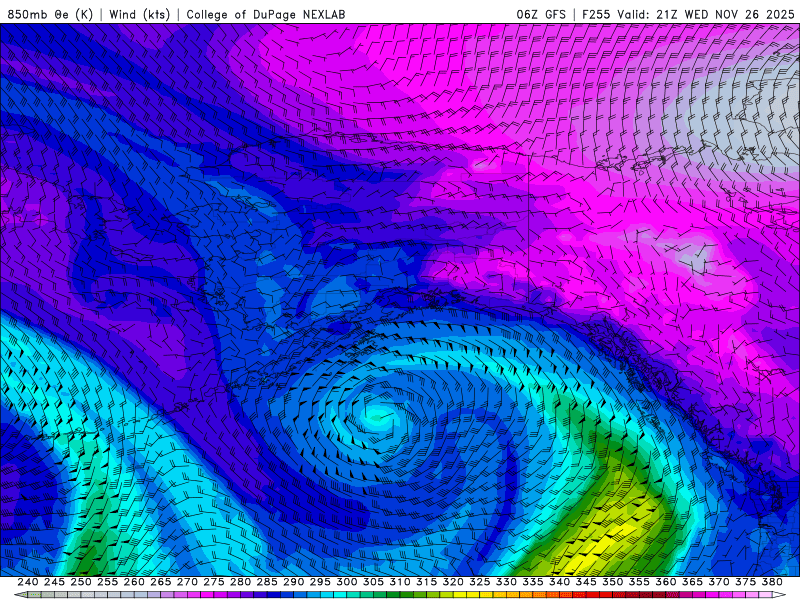The width and height of the screenshot is (800, 600).
Task: Click the 240 value on the color scale
Action: (x=28, y=582)
